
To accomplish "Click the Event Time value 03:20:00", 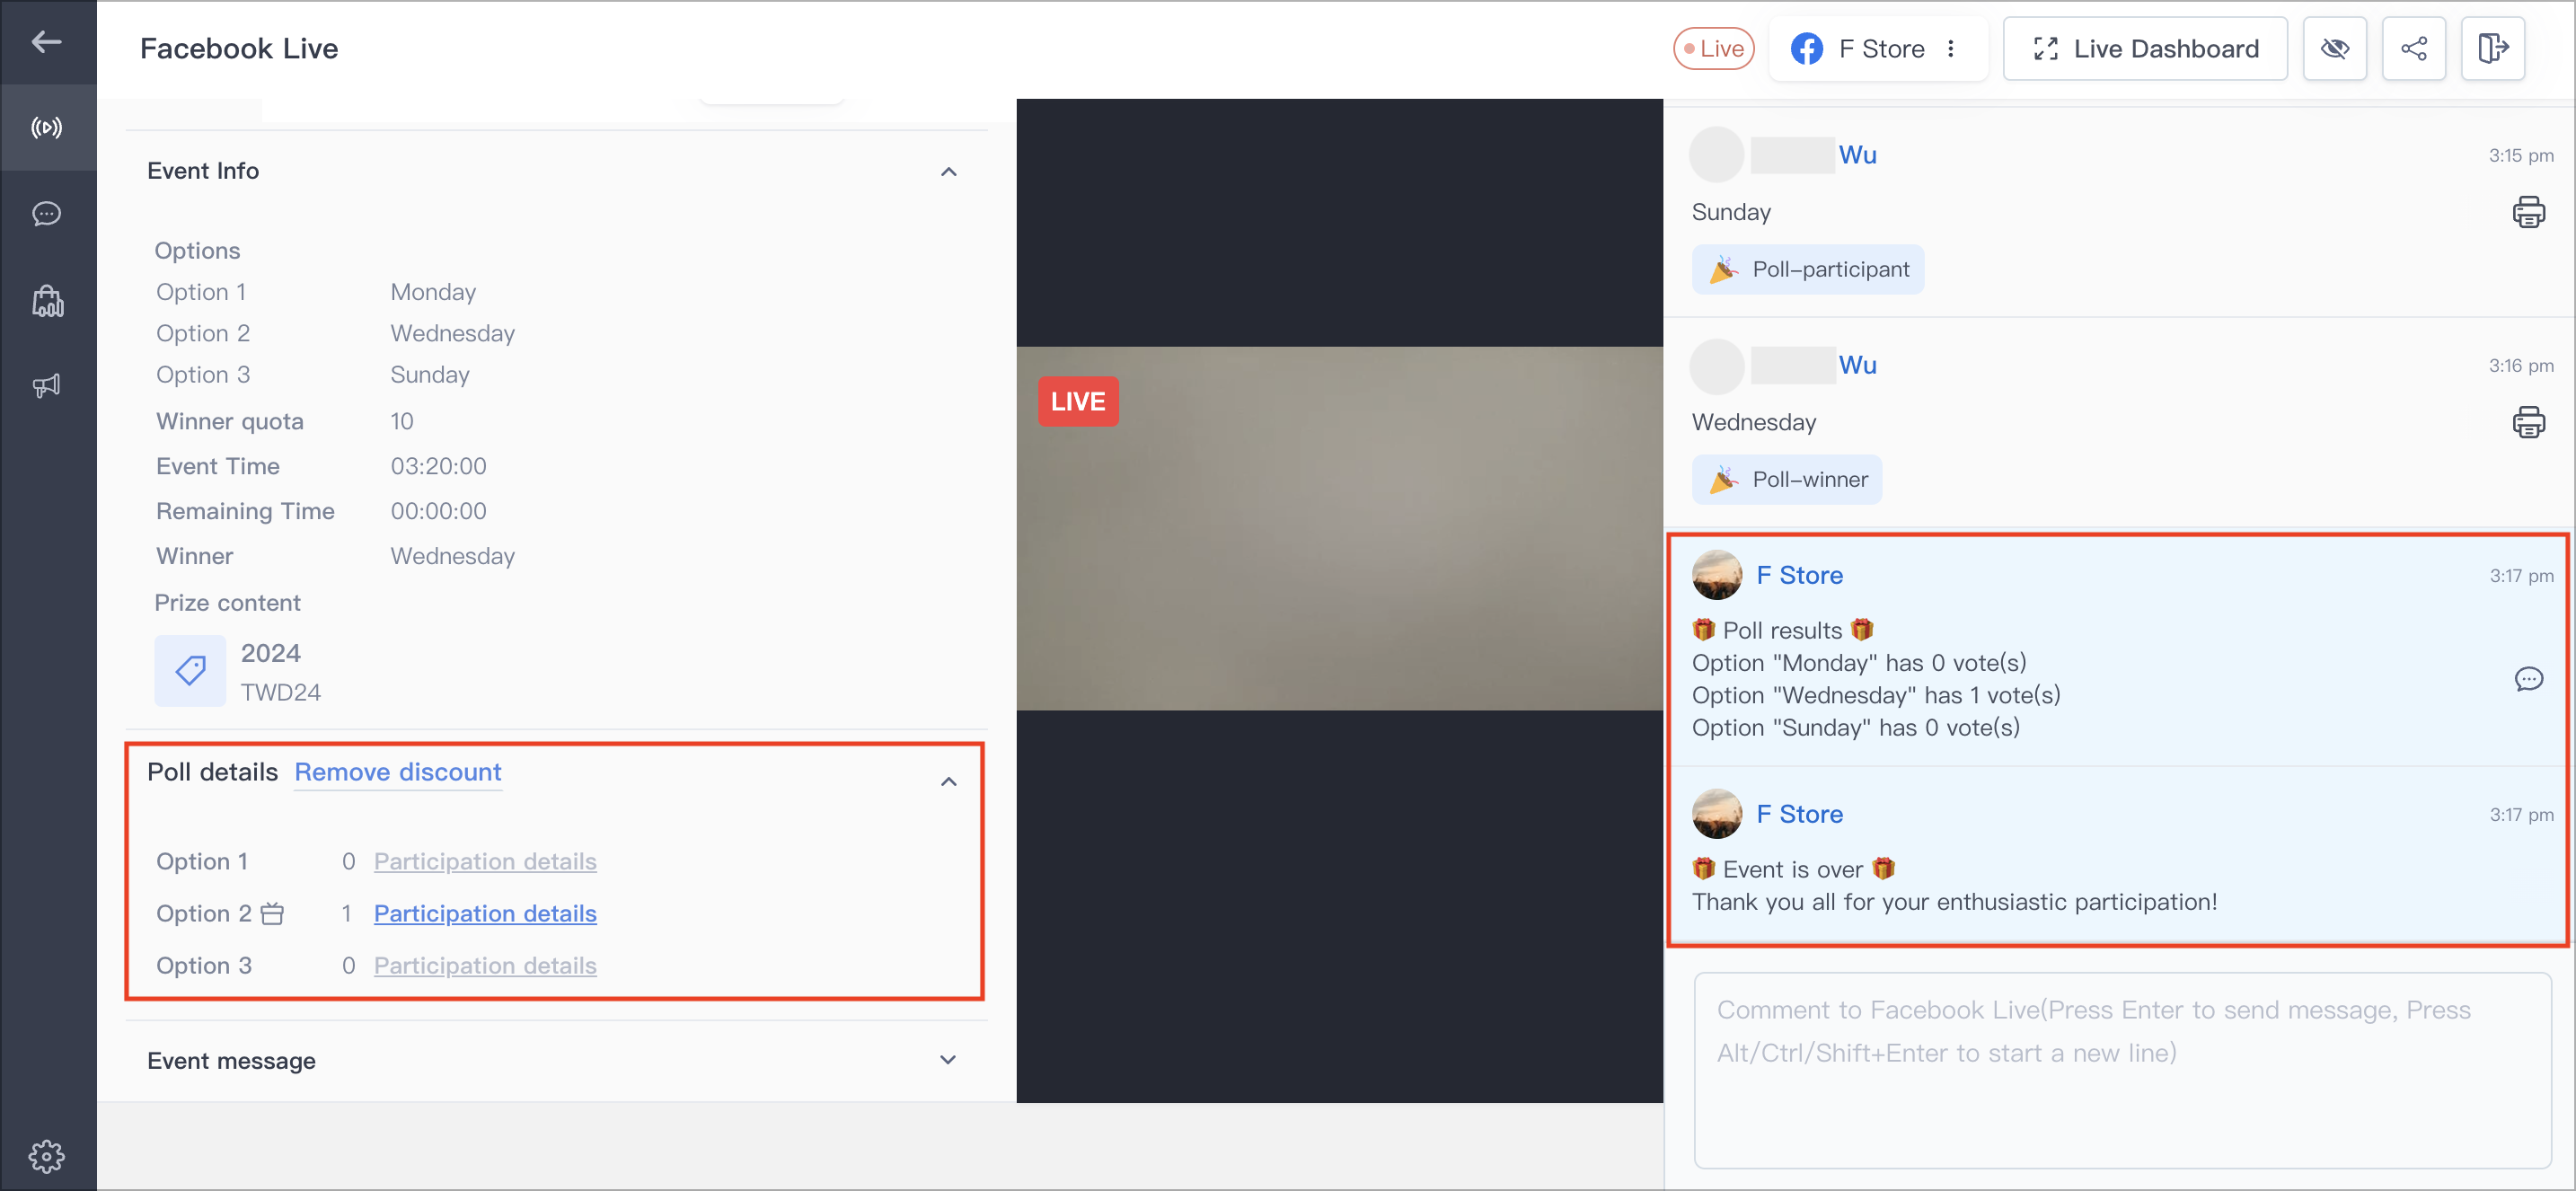I will [438, 466].
